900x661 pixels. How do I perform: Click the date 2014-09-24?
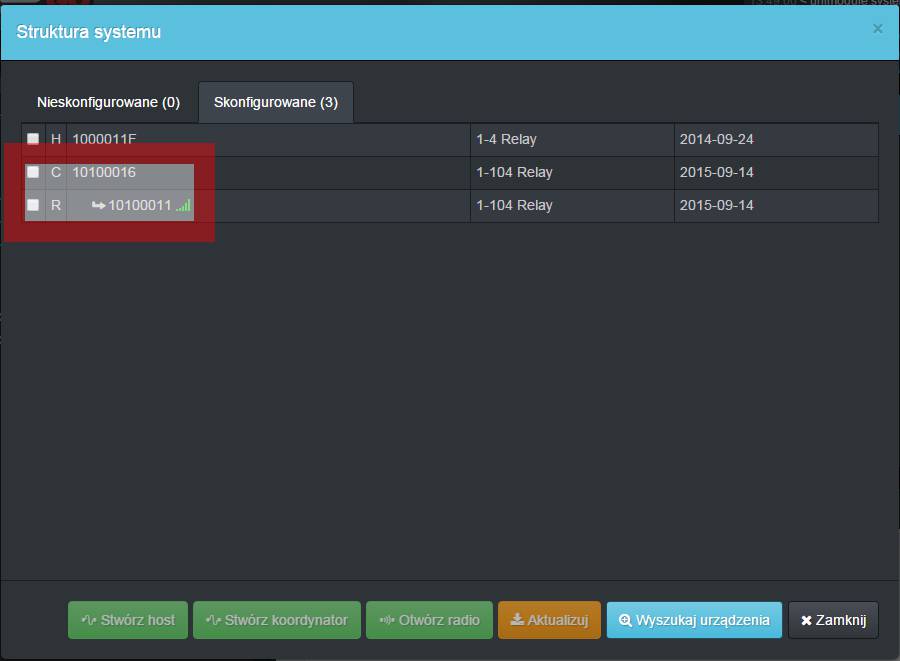coord(716,139)
